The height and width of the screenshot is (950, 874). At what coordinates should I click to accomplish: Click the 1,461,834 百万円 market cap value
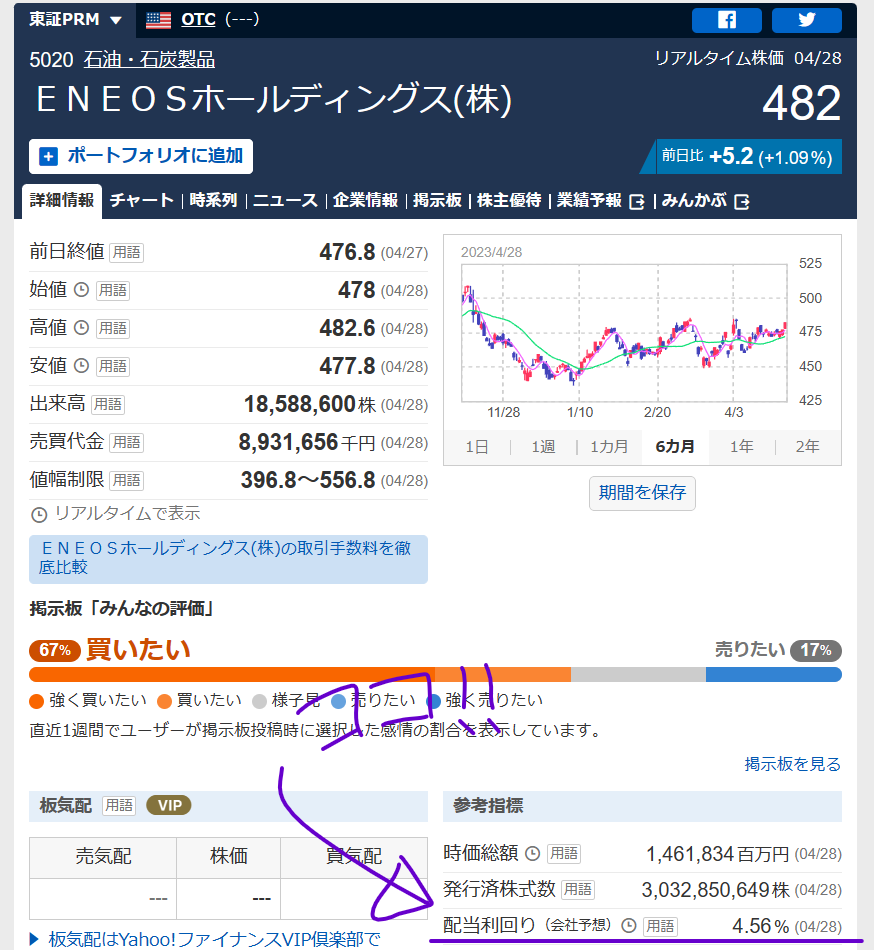(x=717, y=854)
